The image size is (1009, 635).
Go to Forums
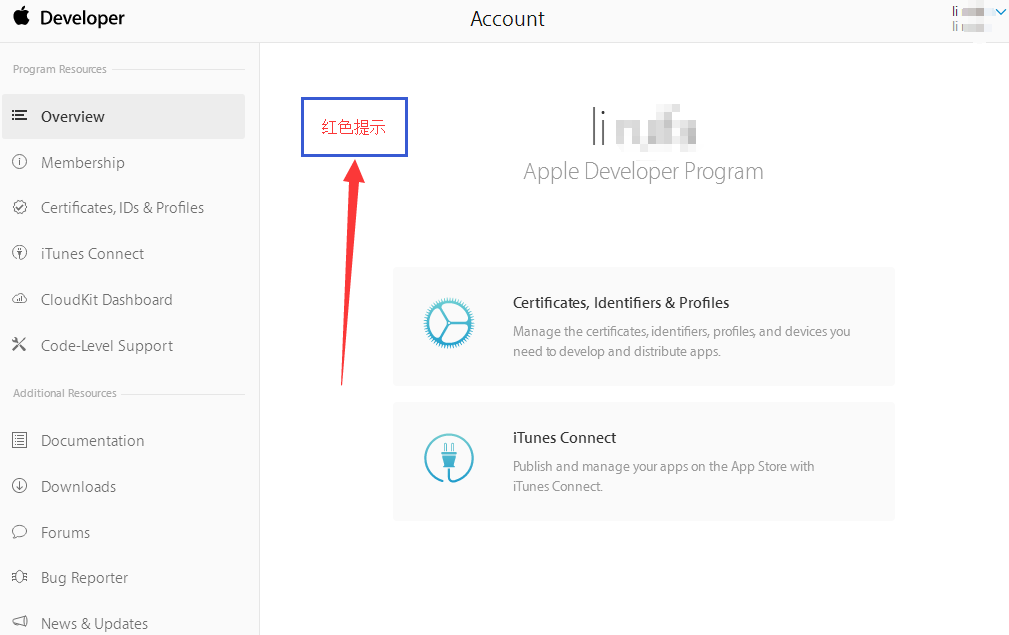[x=66, y=533]
